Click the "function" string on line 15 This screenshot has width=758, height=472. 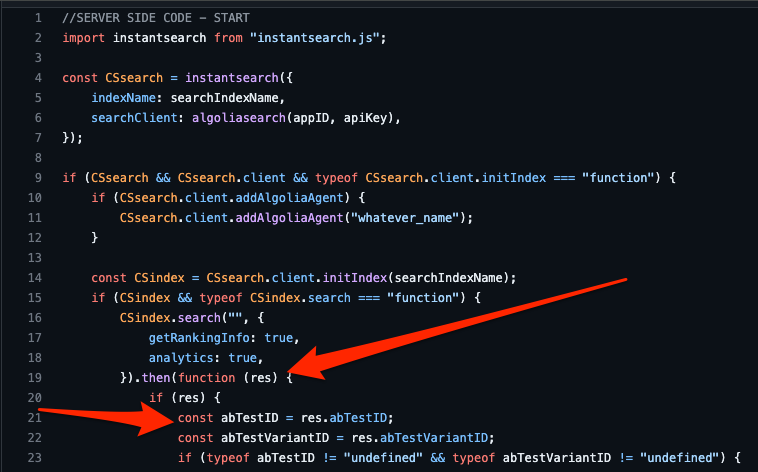[x=423, y=298]
